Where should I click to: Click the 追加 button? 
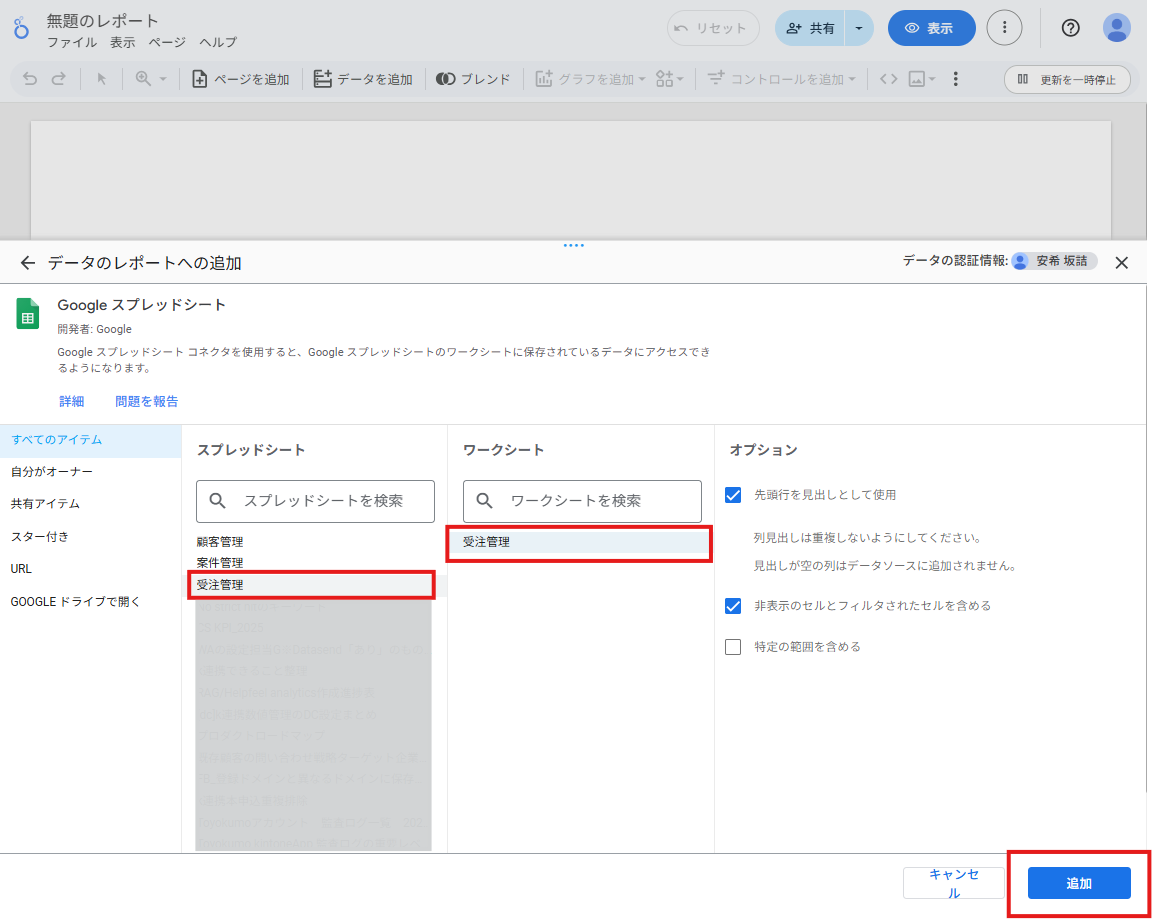coord(1079,883)
